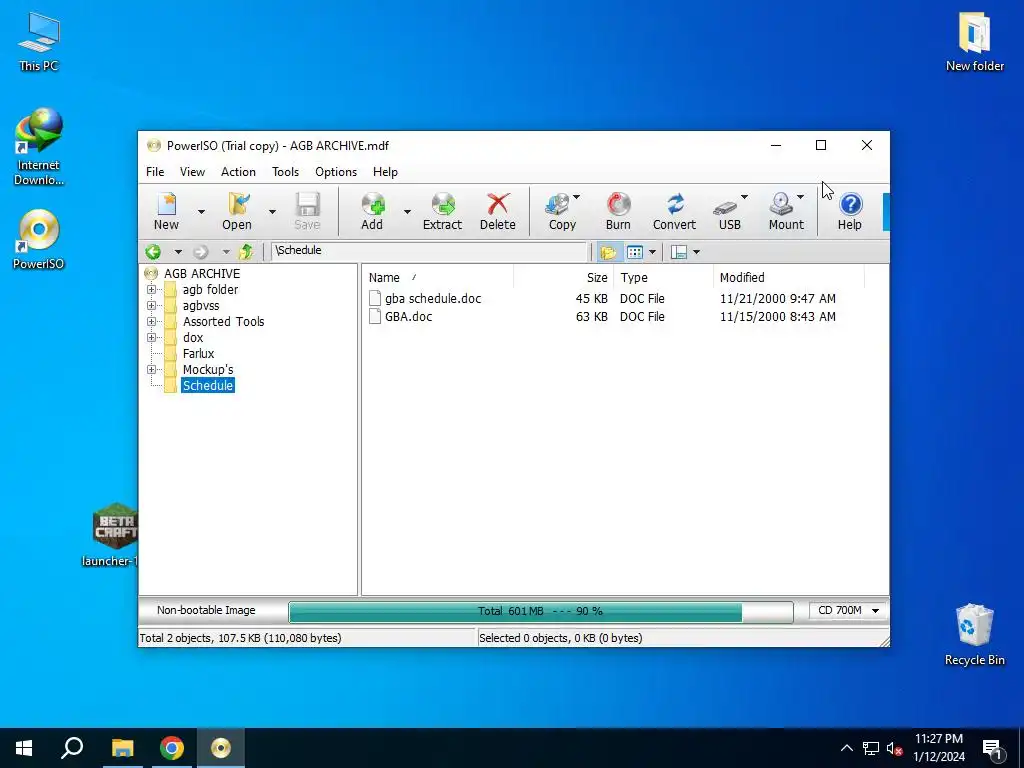Open the USB dropdown arrow
1024x768 pixels.
tap(744, 197)
